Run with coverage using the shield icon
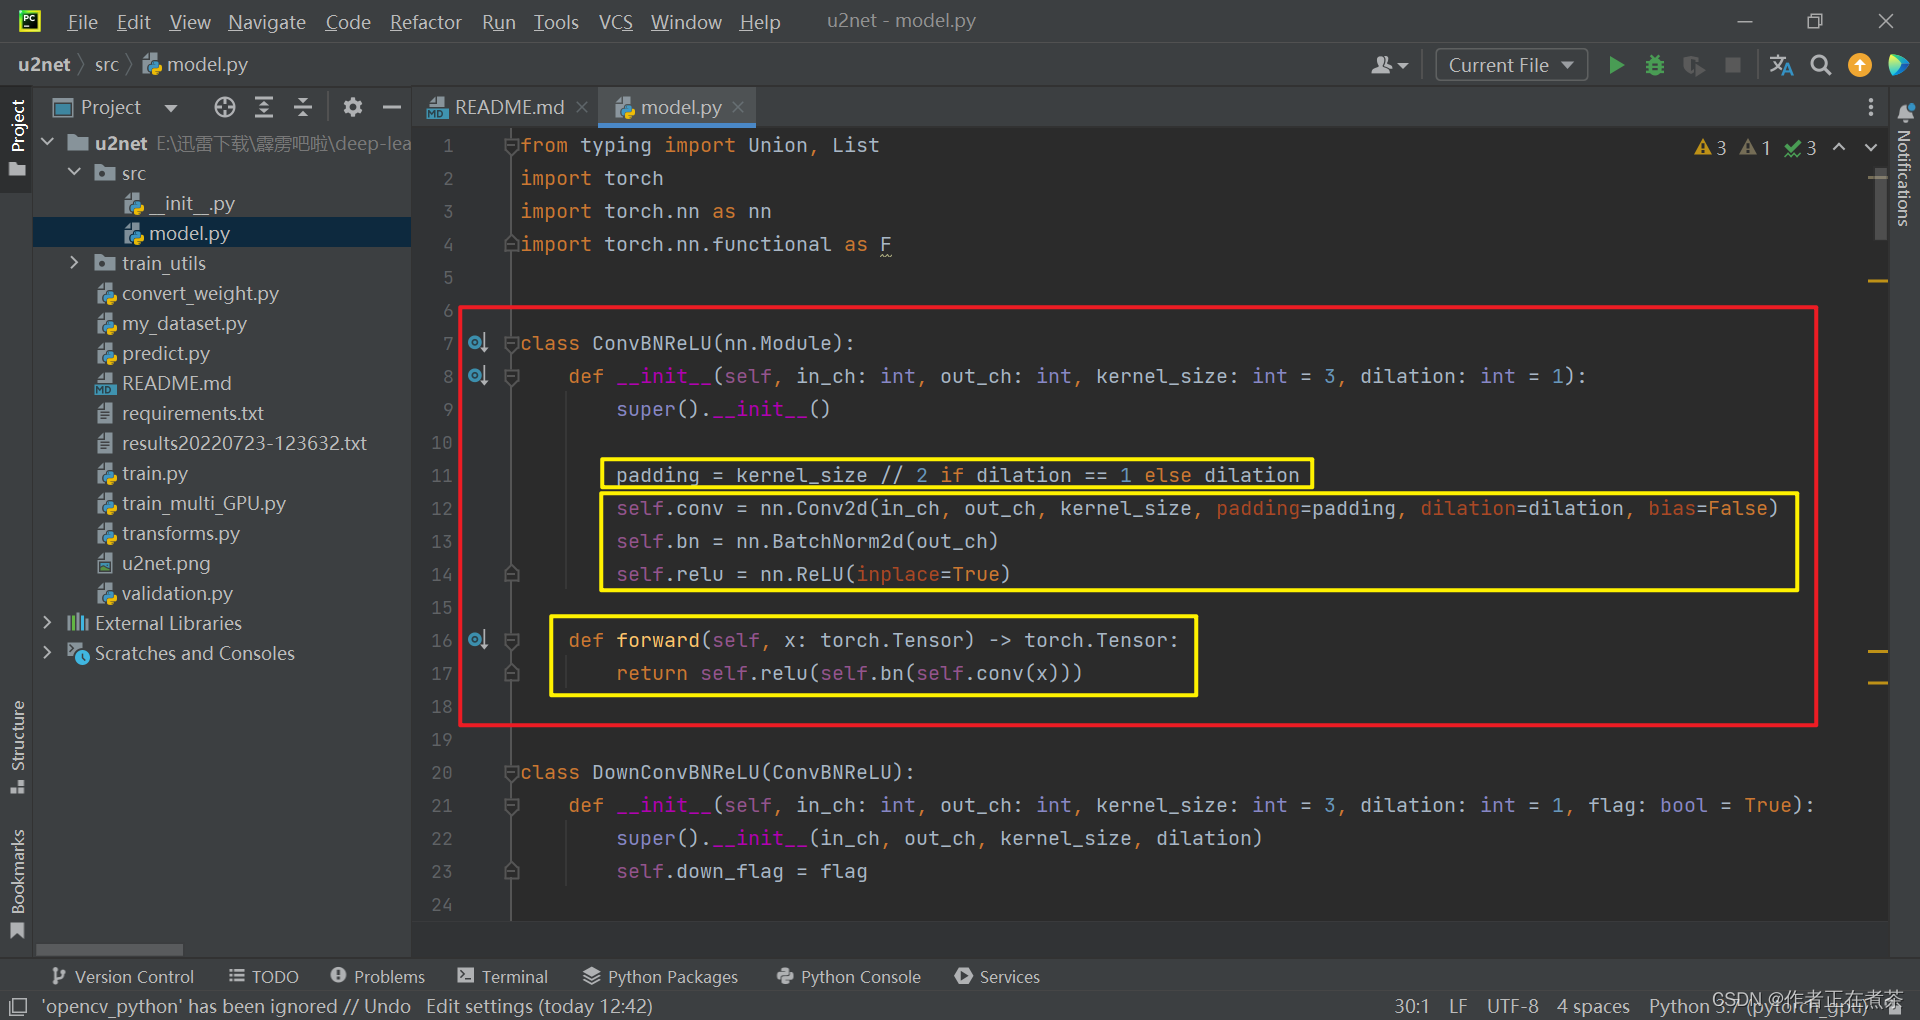Image resolution: width=1920 pixels, height=1020 pixels. pos(1694,64)
